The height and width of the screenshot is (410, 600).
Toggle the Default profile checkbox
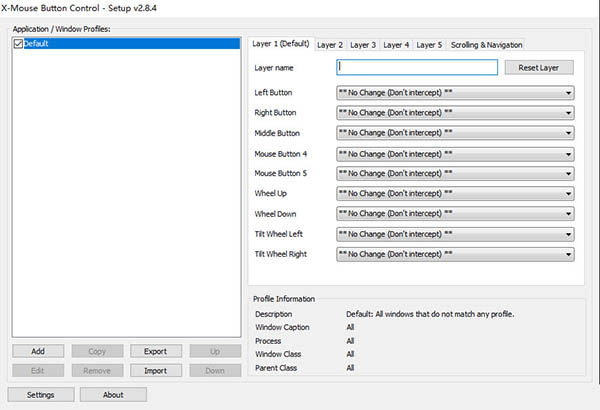pyautogui.click(x=18, y=45)
